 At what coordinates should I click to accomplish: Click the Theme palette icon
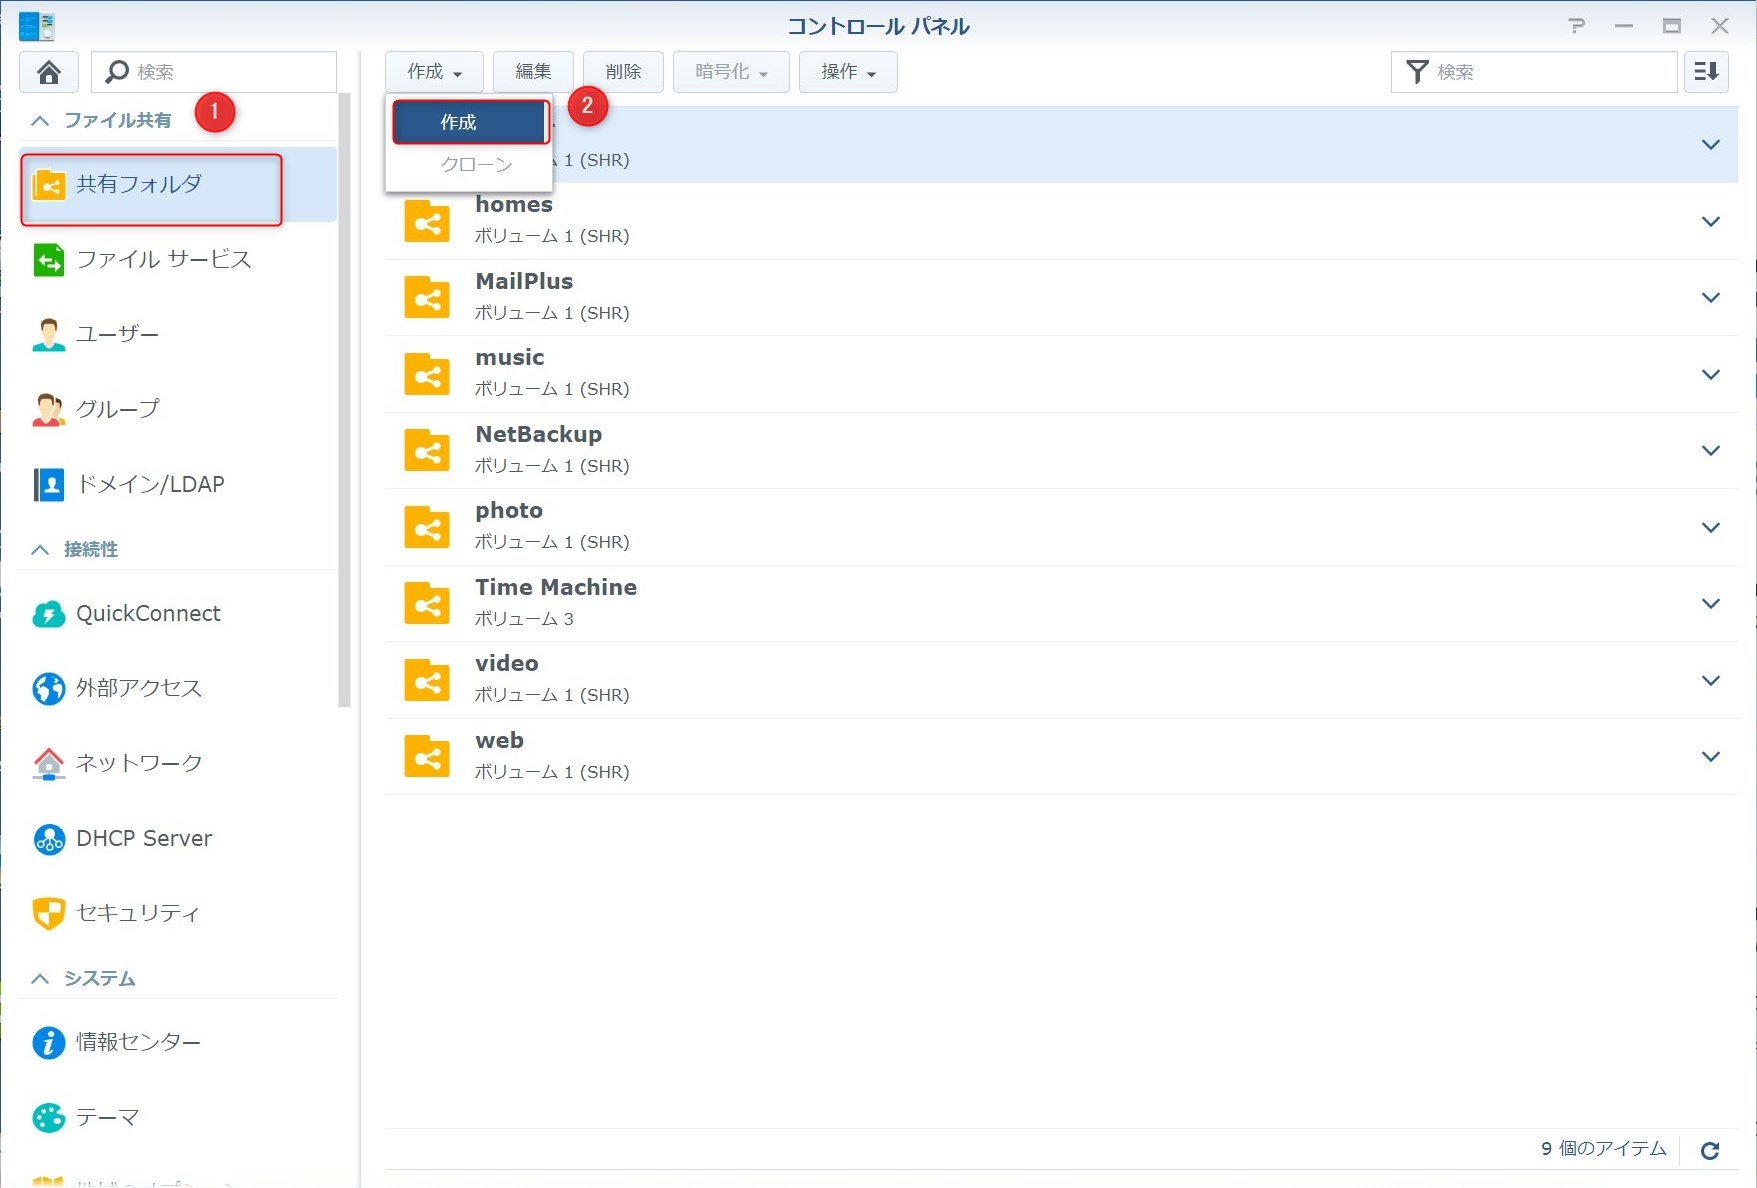(x=48, y=1117)
